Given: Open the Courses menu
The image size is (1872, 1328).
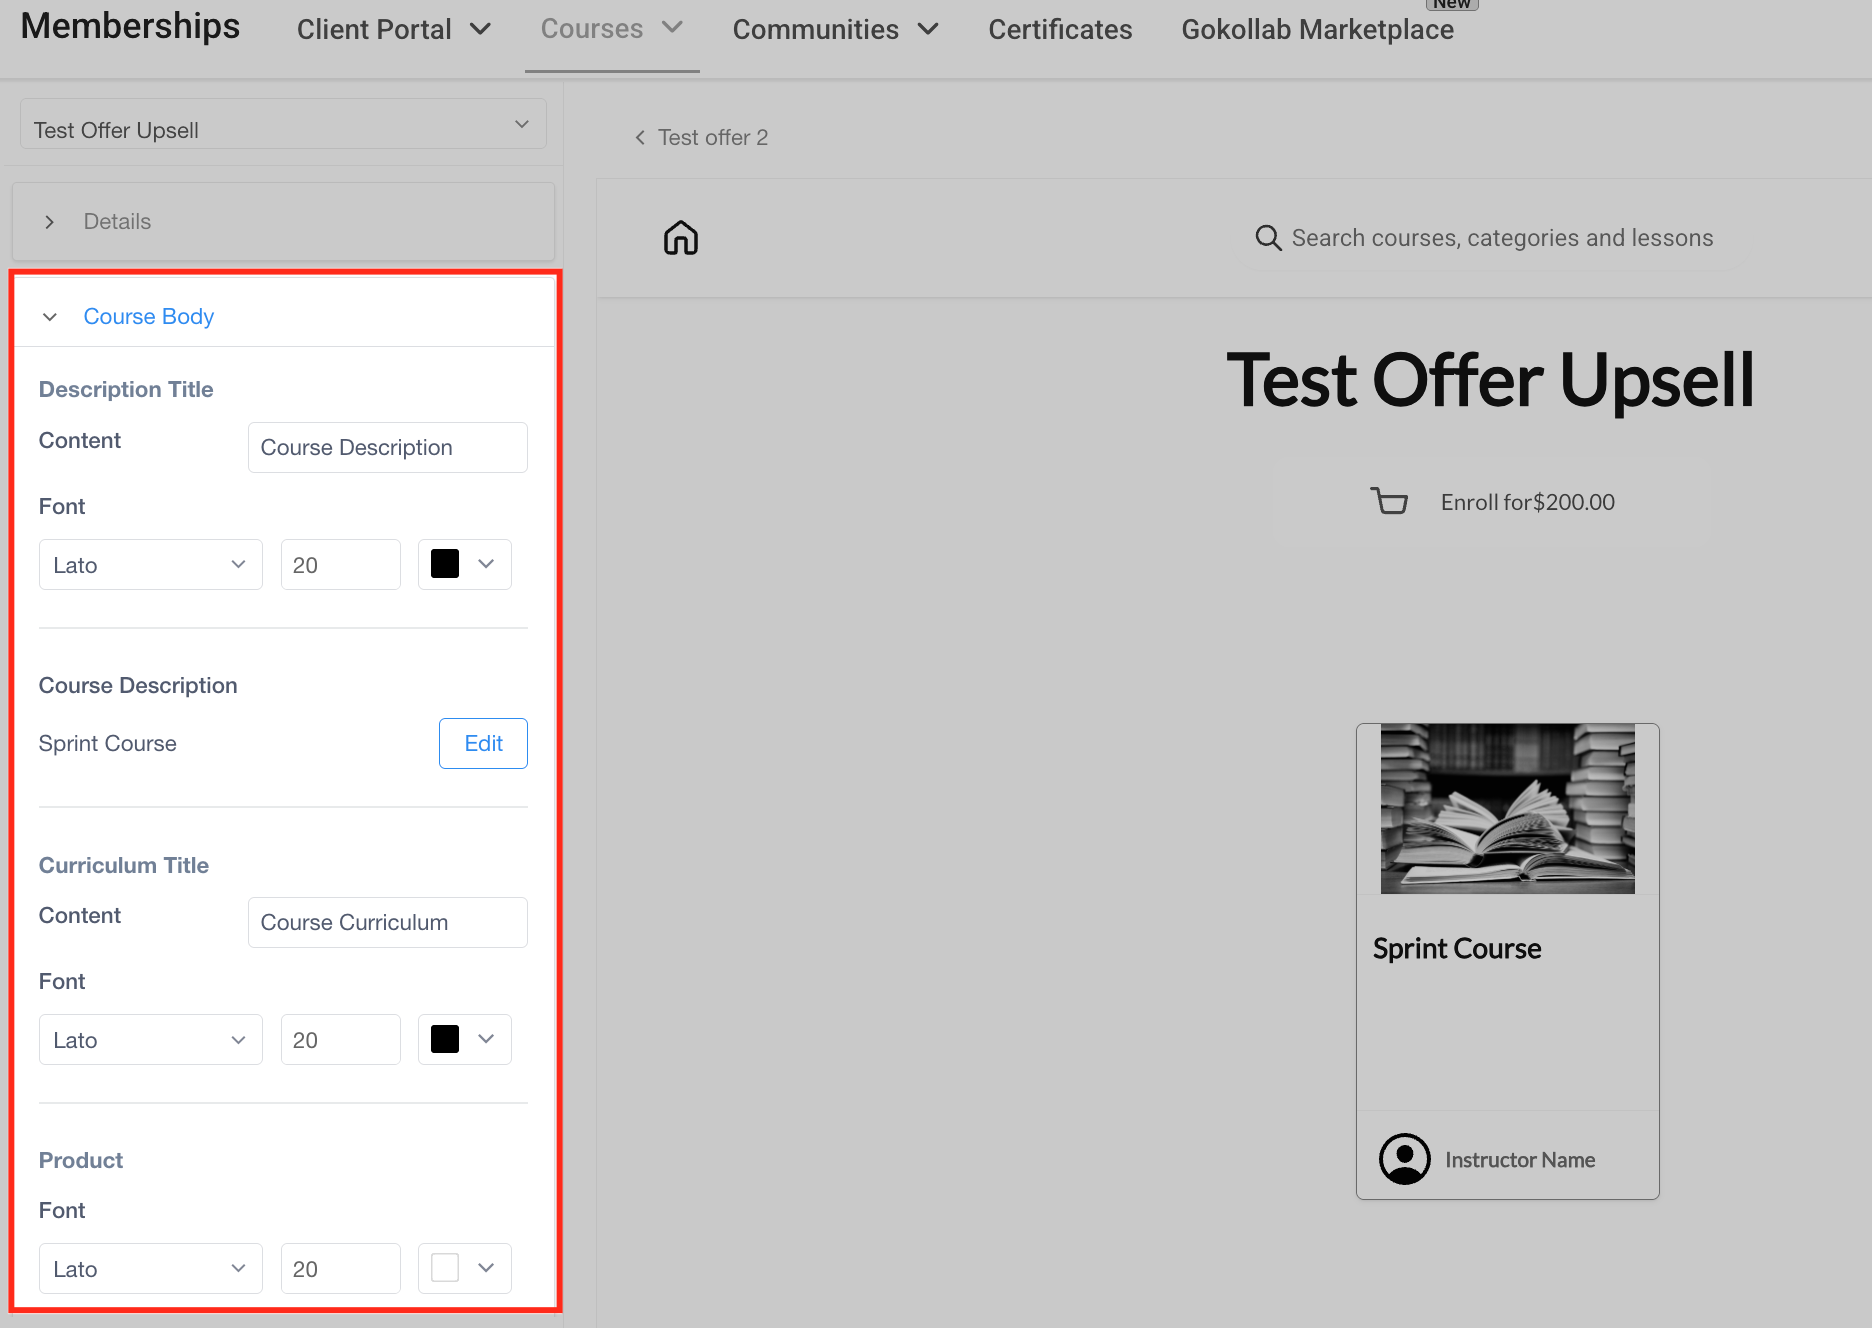Looking at the screenshot, I should click(x=612, y=30).
